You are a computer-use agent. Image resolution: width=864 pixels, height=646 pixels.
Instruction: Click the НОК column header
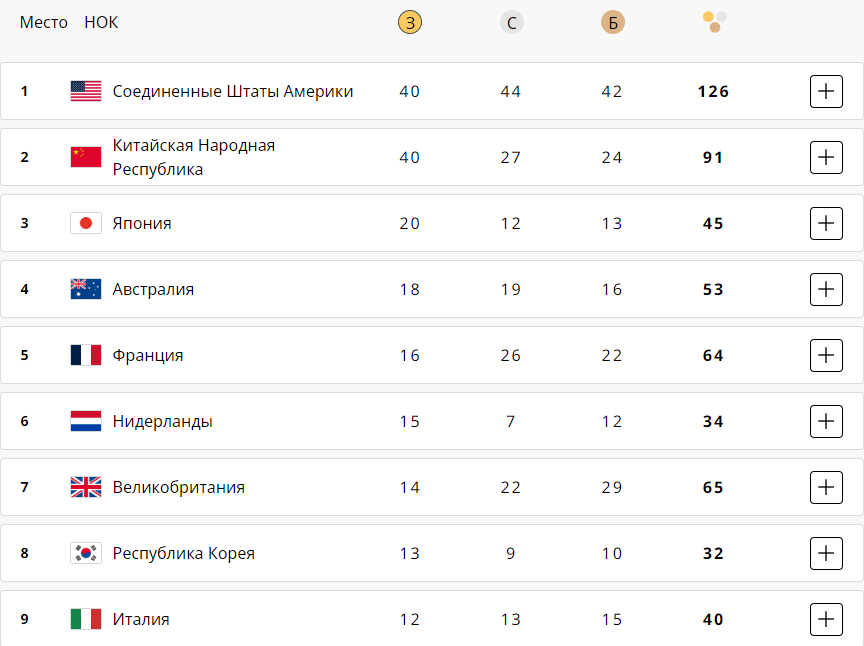tap(101, 22)
